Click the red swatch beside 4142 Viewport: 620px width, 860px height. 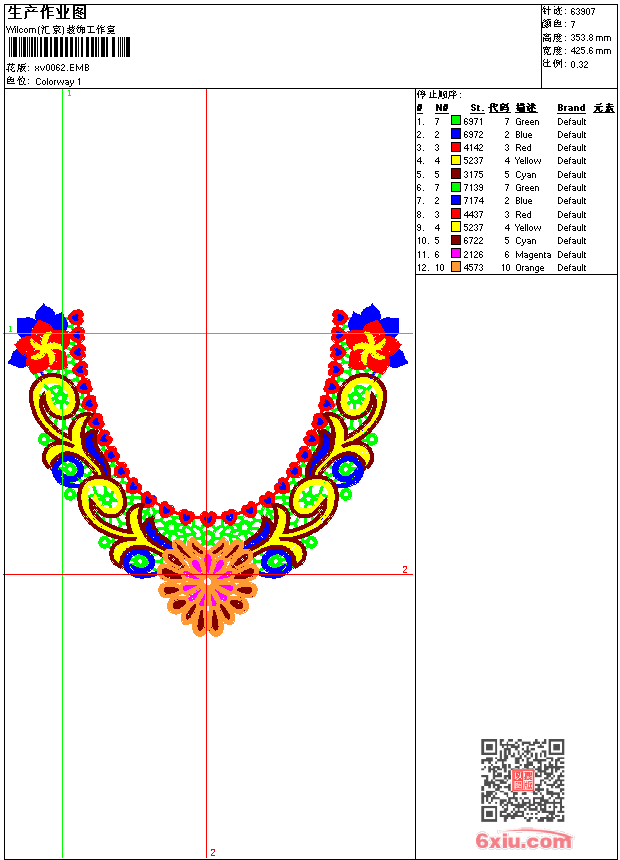(x=456, y=148)
